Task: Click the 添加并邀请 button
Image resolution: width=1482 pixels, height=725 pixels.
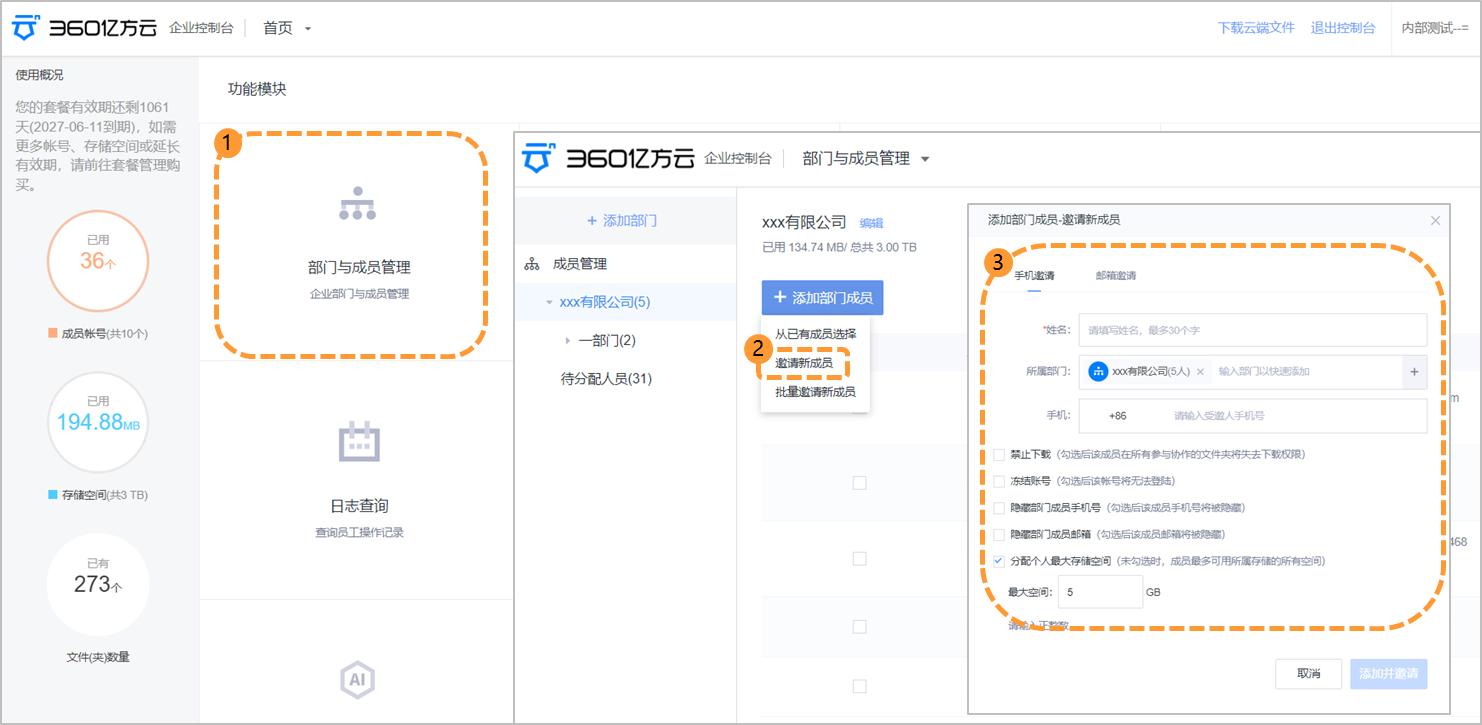Action: coord(1388,674)
